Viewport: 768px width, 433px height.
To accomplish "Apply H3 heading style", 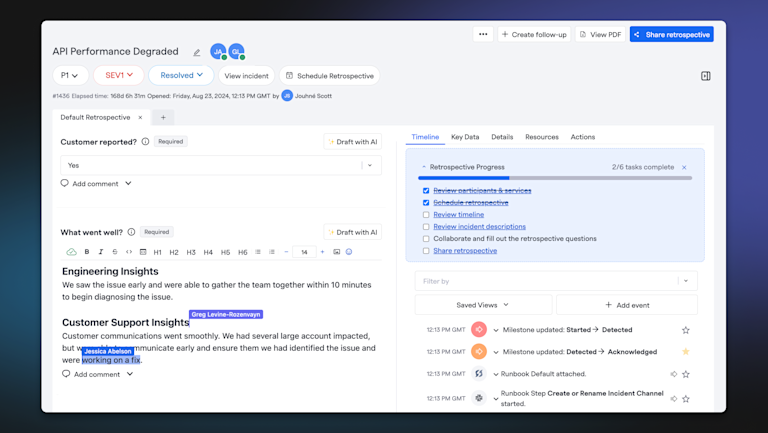I will (191, 252).
